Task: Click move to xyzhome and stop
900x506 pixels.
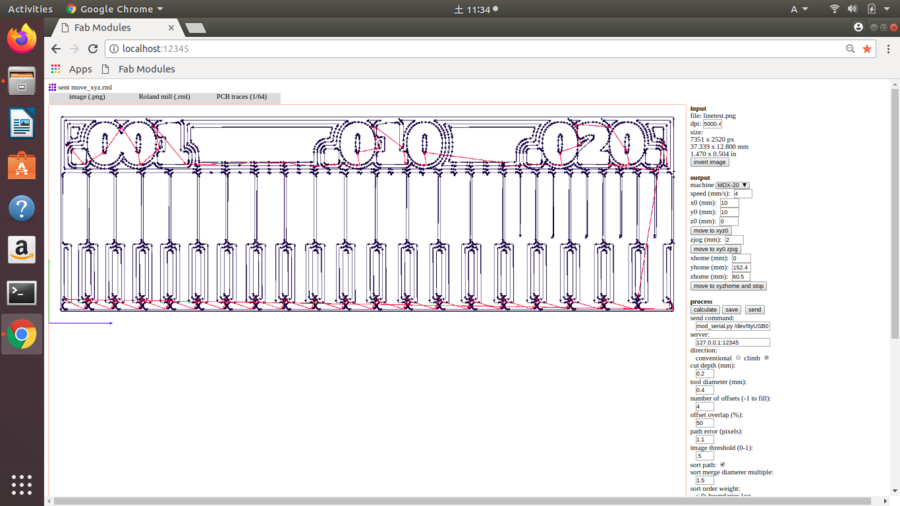Action: pos(728,286)
